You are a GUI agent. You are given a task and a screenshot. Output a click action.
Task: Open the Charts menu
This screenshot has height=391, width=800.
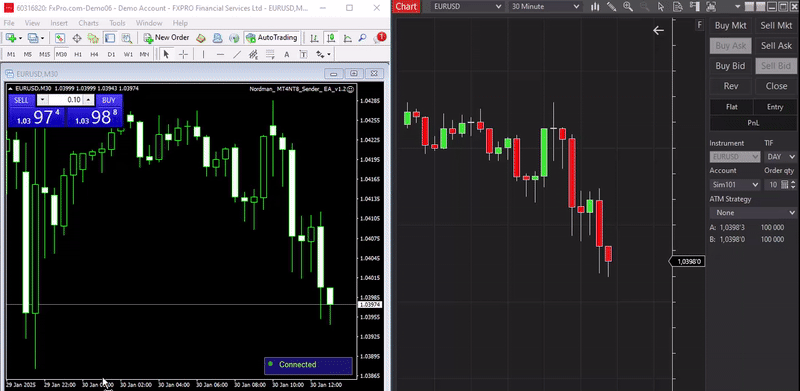coord(88,23)
